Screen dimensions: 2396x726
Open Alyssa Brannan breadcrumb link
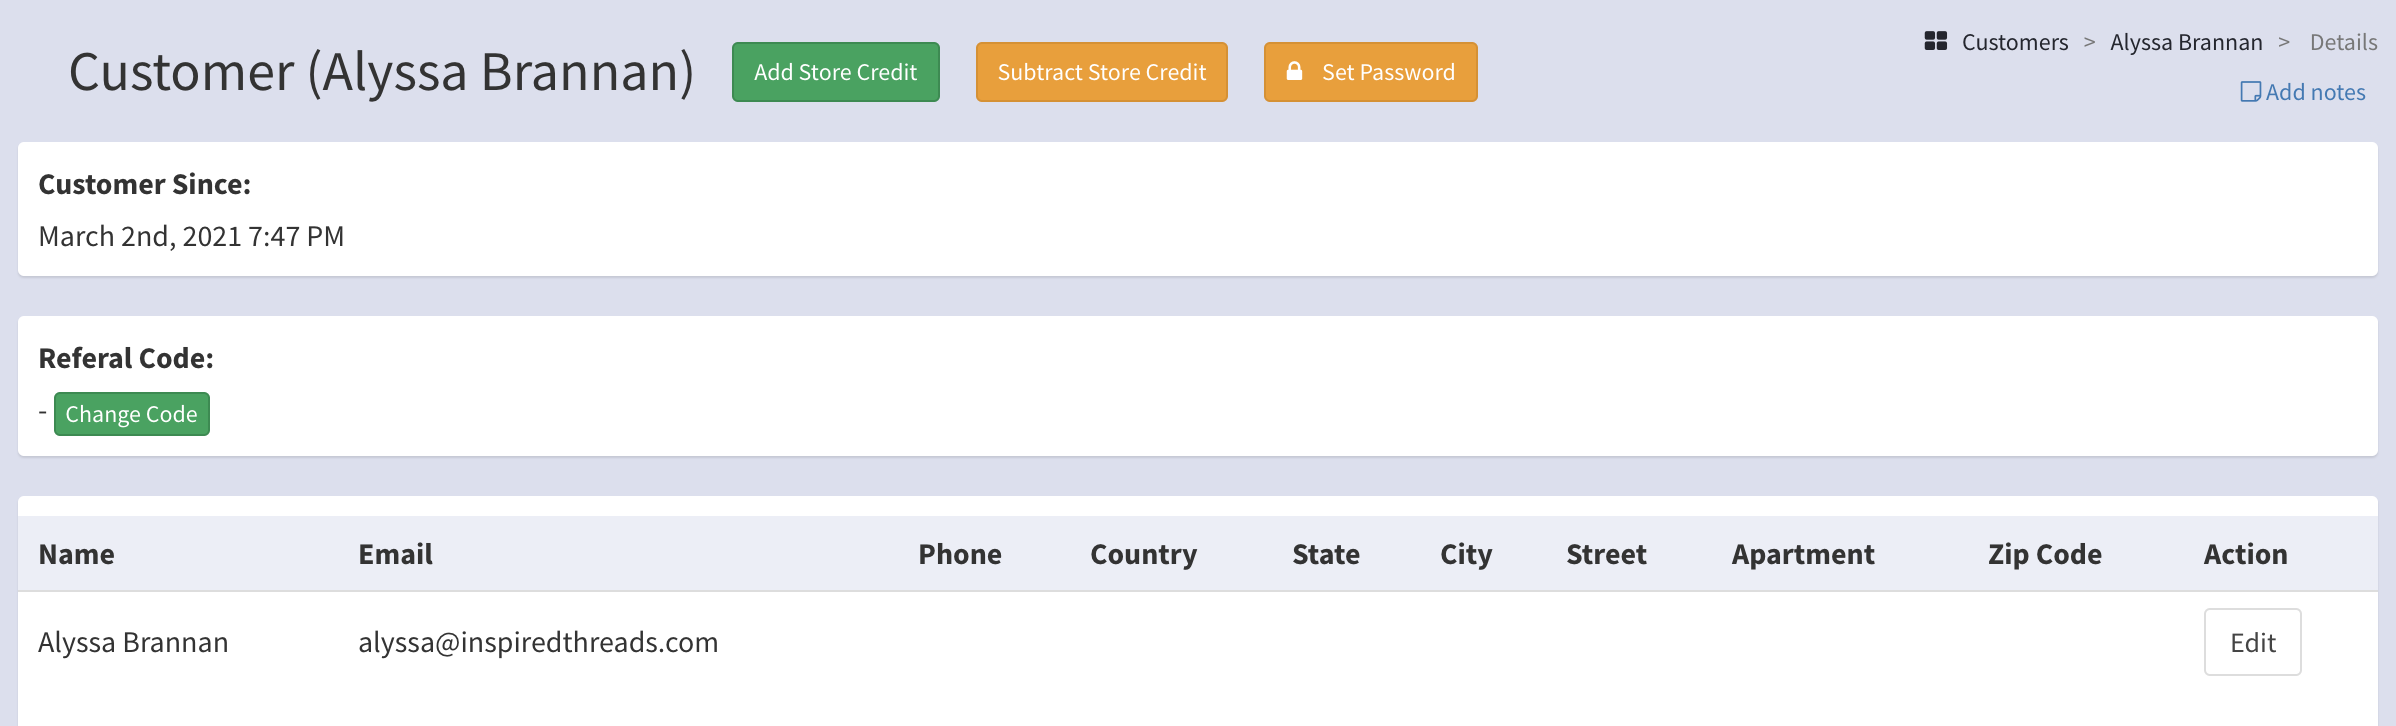(2186, 42)
